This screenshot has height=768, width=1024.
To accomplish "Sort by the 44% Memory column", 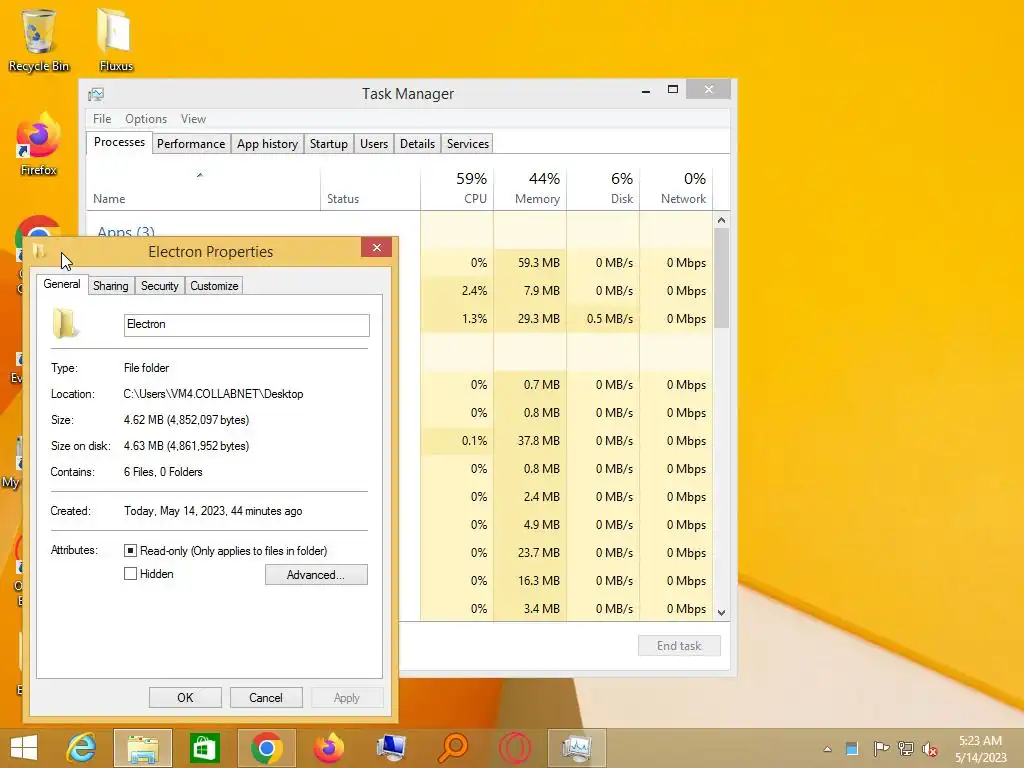I will click(530, 189).
